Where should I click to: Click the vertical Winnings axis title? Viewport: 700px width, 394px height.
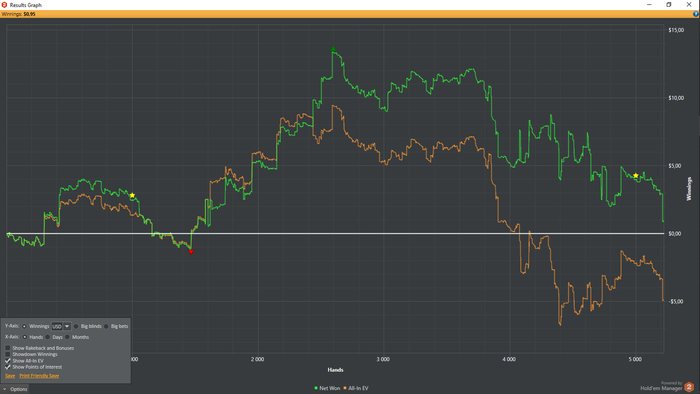[x=689, y=189]
